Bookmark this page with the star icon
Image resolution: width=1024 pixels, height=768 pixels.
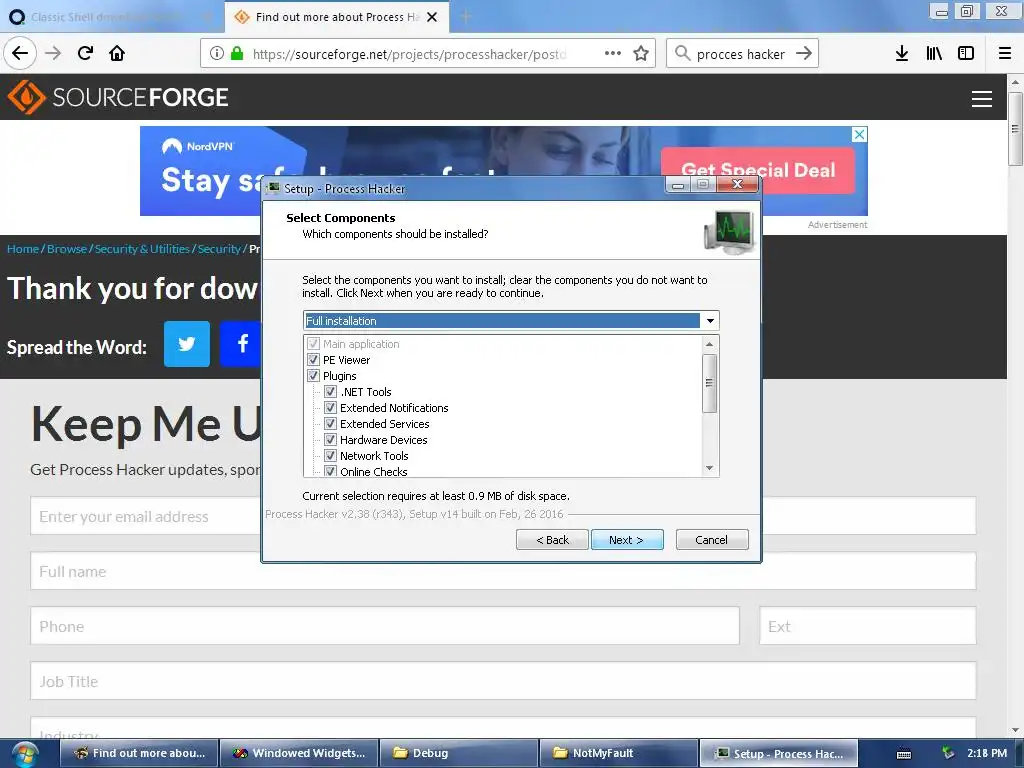coord(641,54)
